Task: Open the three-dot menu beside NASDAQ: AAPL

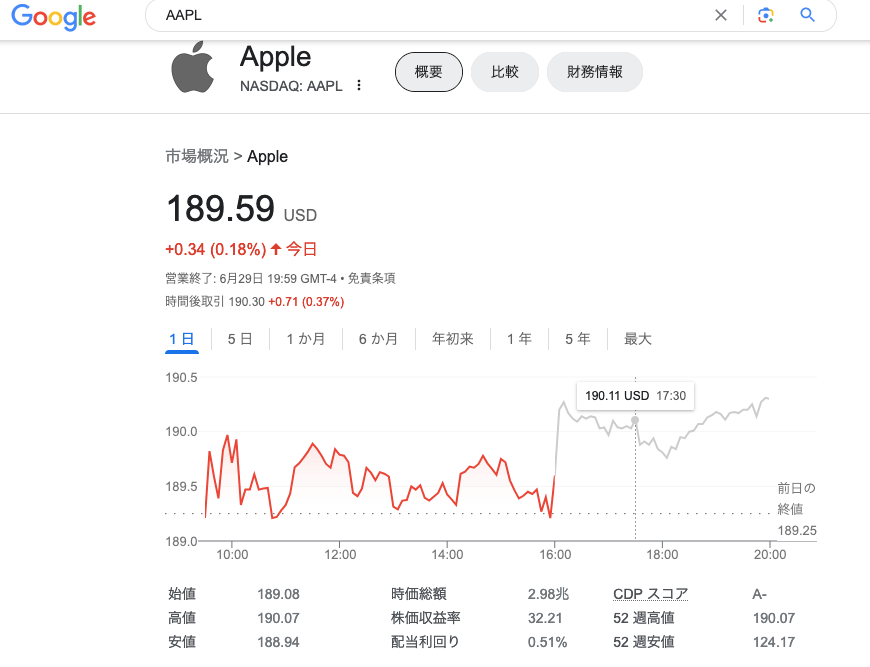Action: point(359,86)
